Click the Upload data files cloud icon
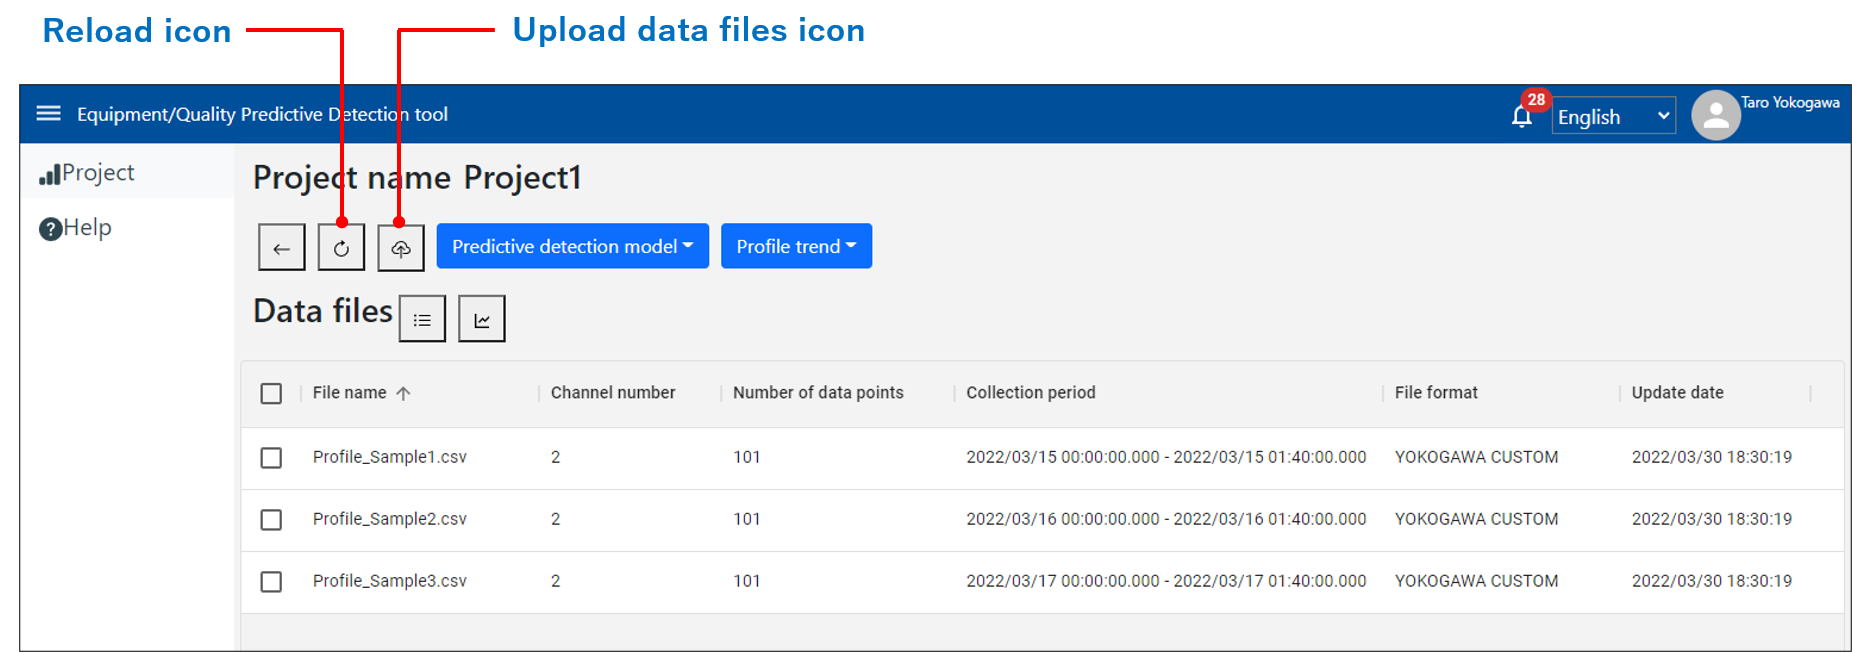Screen dimensions: 1852x652 point(401,247)
